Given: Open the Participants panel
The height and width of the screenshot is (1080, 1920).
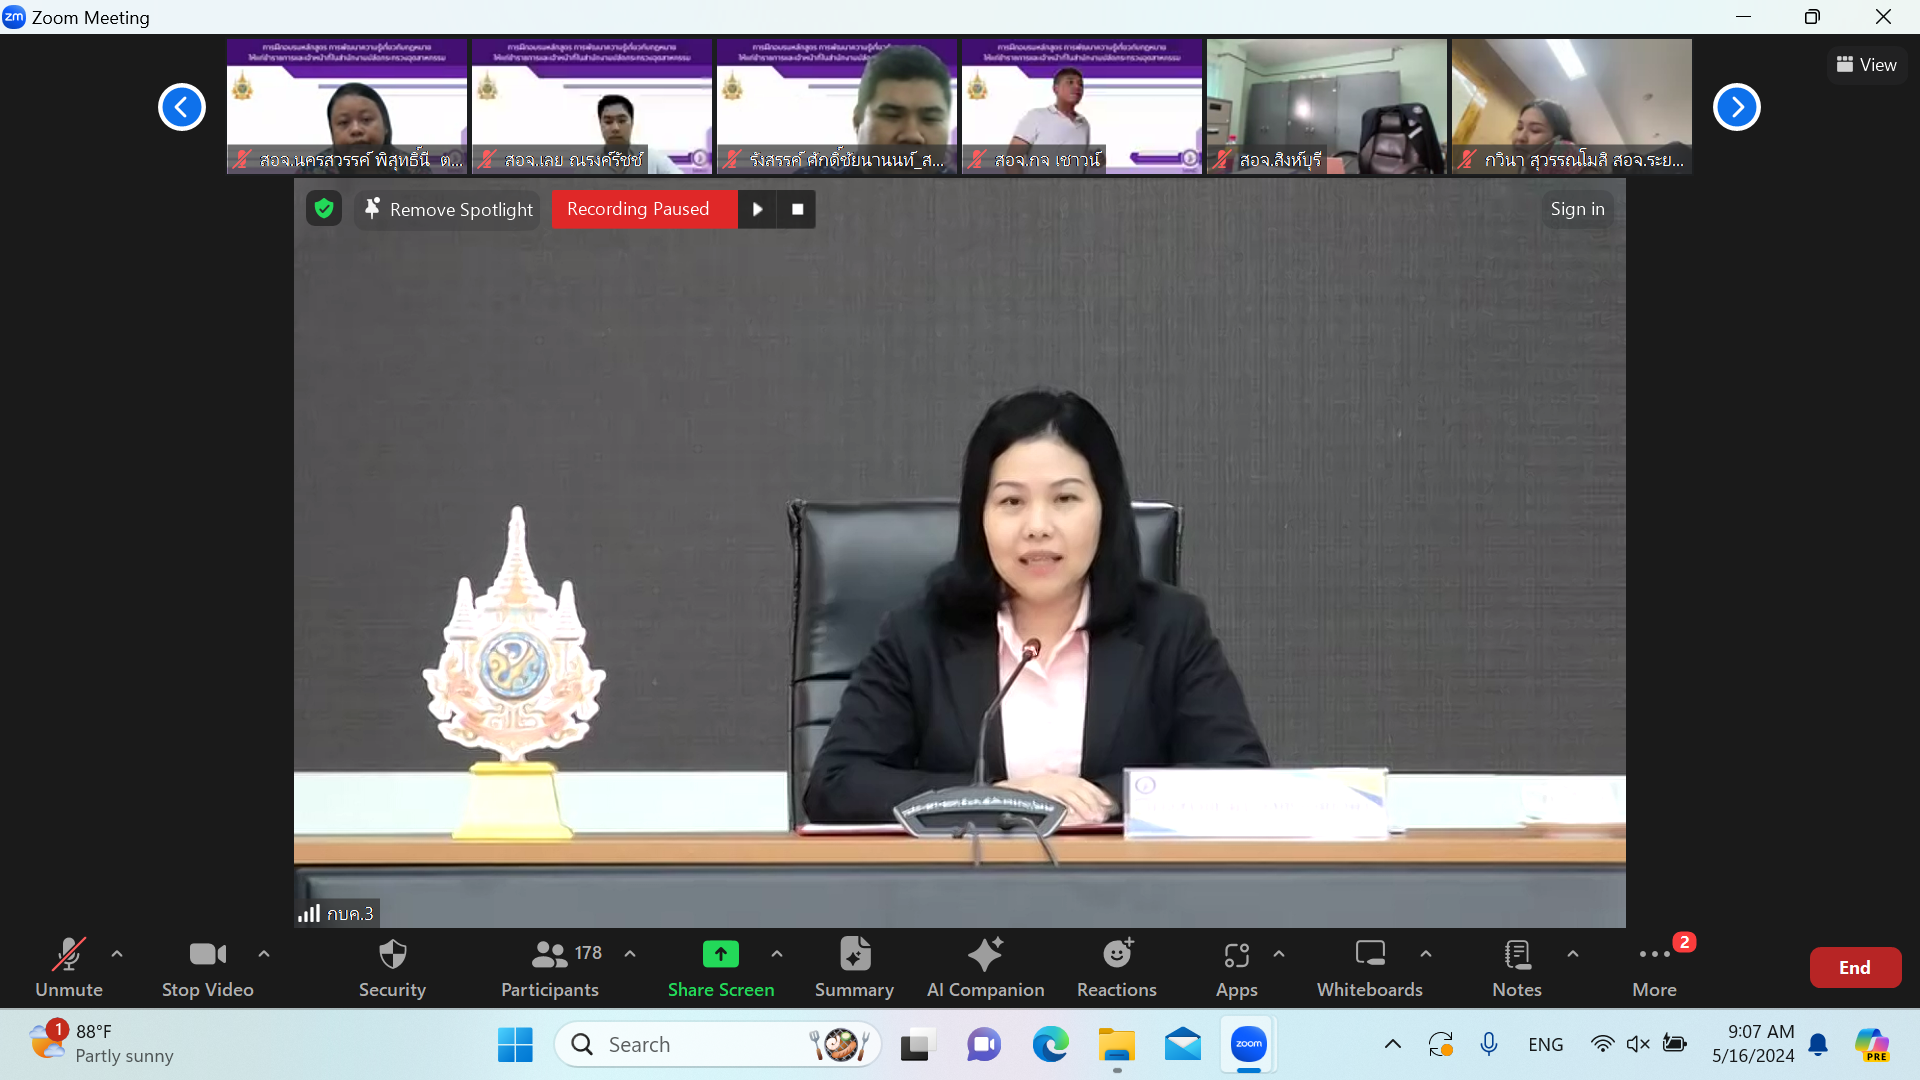Looking at the screenshot, I should click(x=550, y=966).
